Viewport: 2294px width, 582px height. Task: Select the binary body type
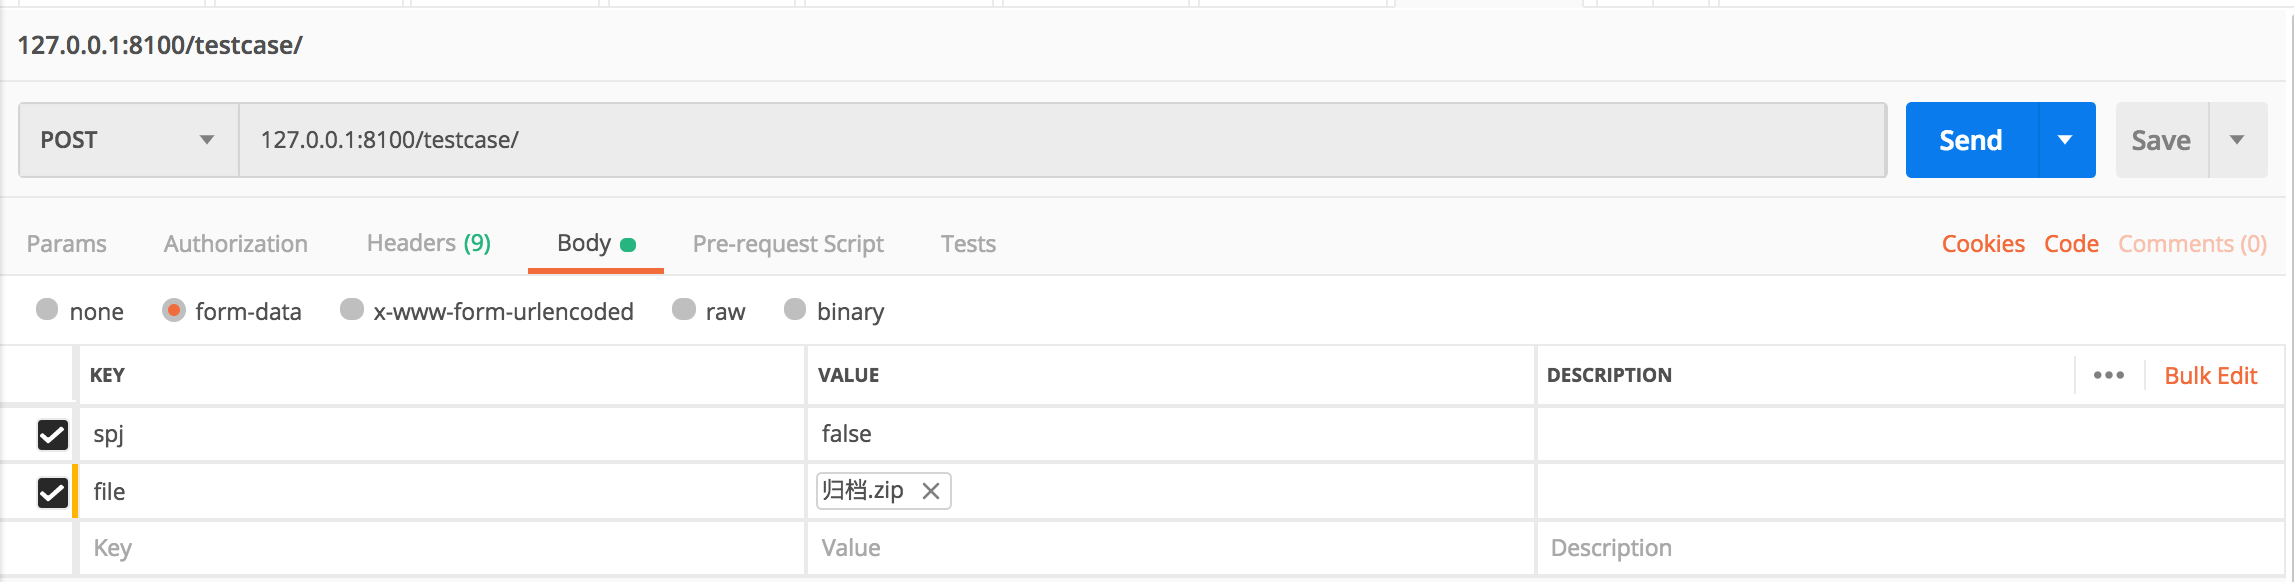pos(795,310)
